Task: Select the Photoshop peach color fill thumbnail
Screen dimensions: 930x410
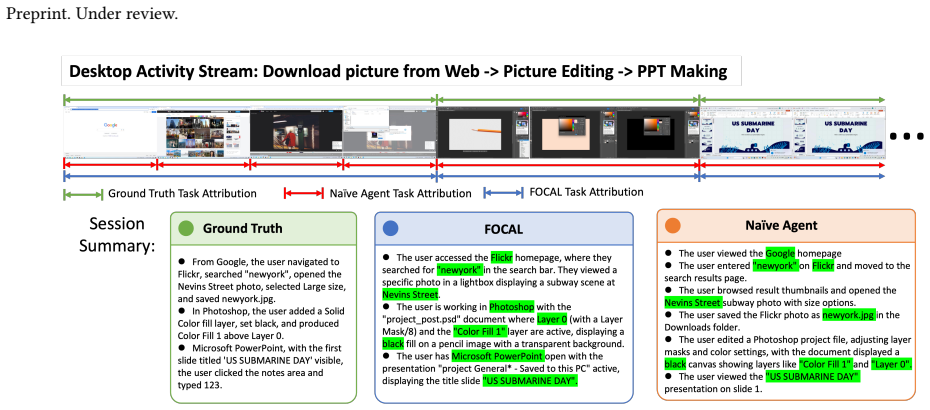Action: pos(572,132)
